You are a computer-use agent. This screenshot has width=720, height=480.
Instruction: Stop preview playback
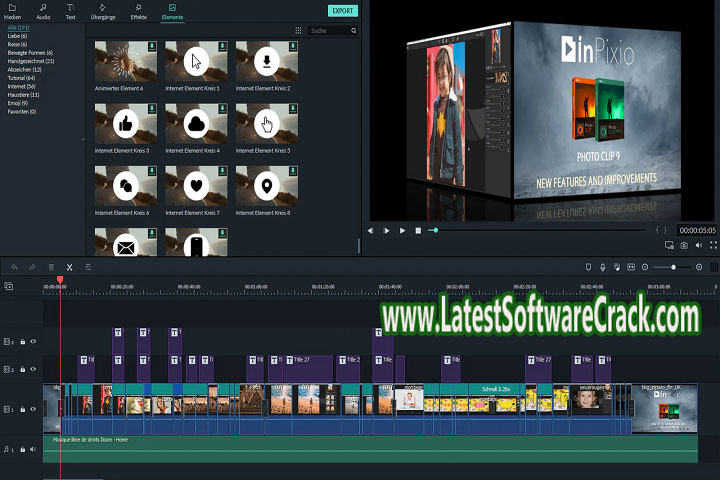click(x=418, y=231)
